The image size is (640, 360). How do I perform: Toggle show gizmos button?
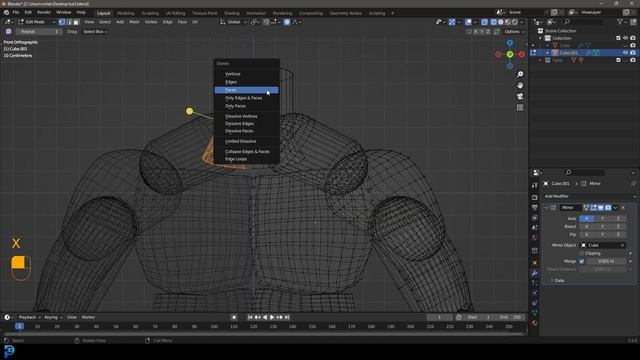pos(452,22)
